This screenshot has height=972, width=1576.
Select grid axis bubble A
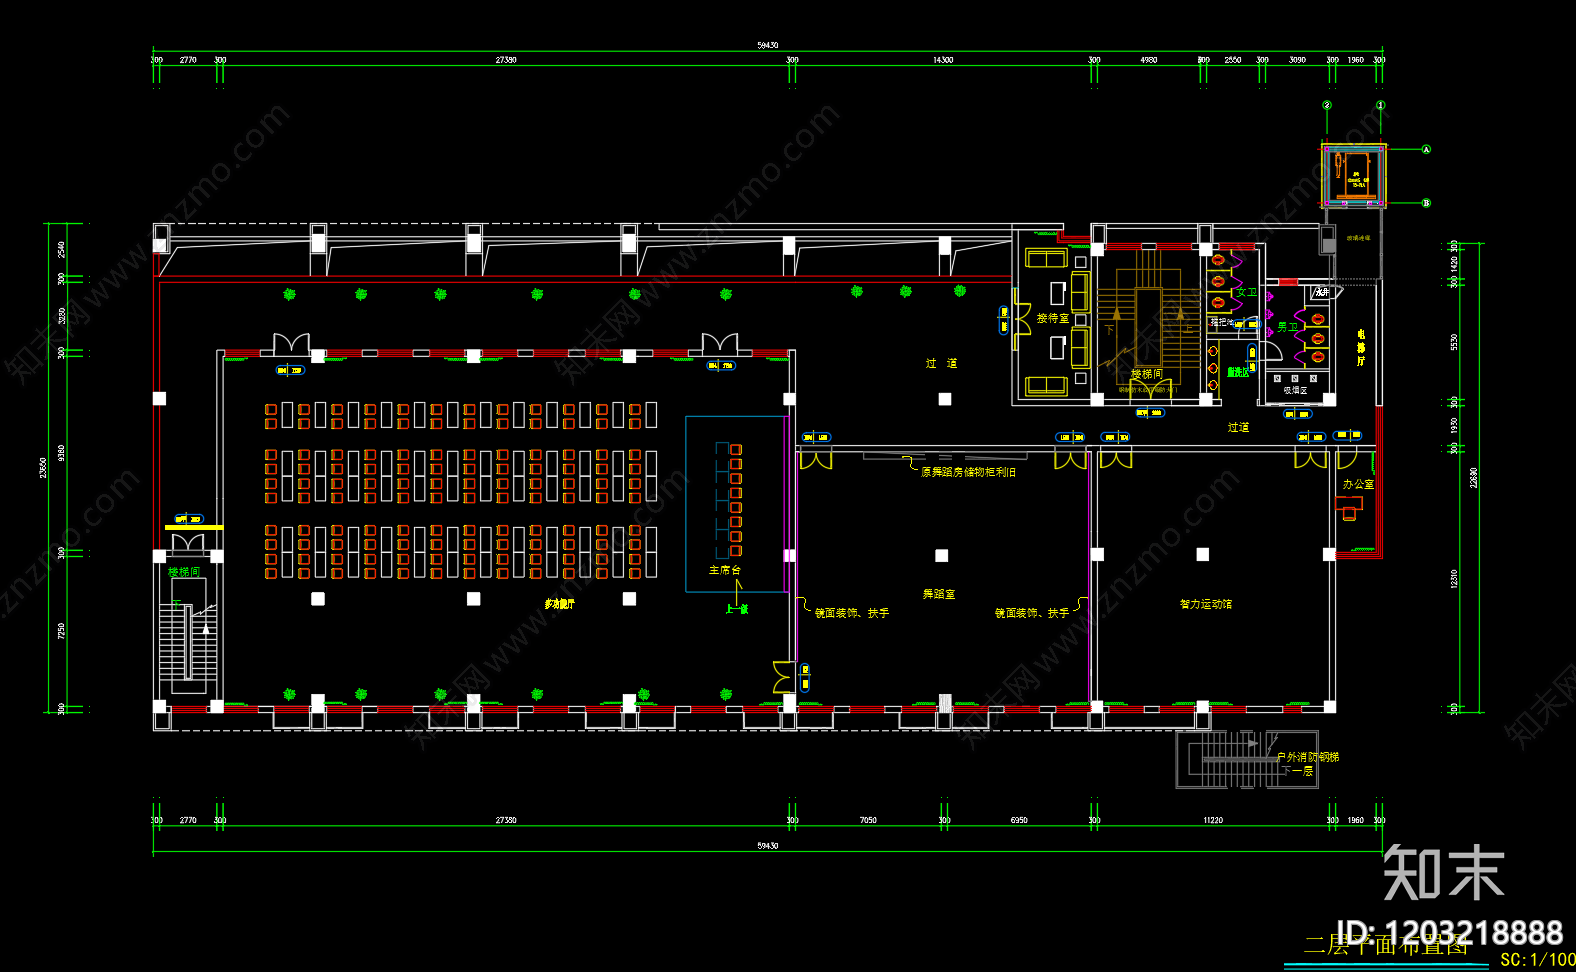click(1426, 150)
